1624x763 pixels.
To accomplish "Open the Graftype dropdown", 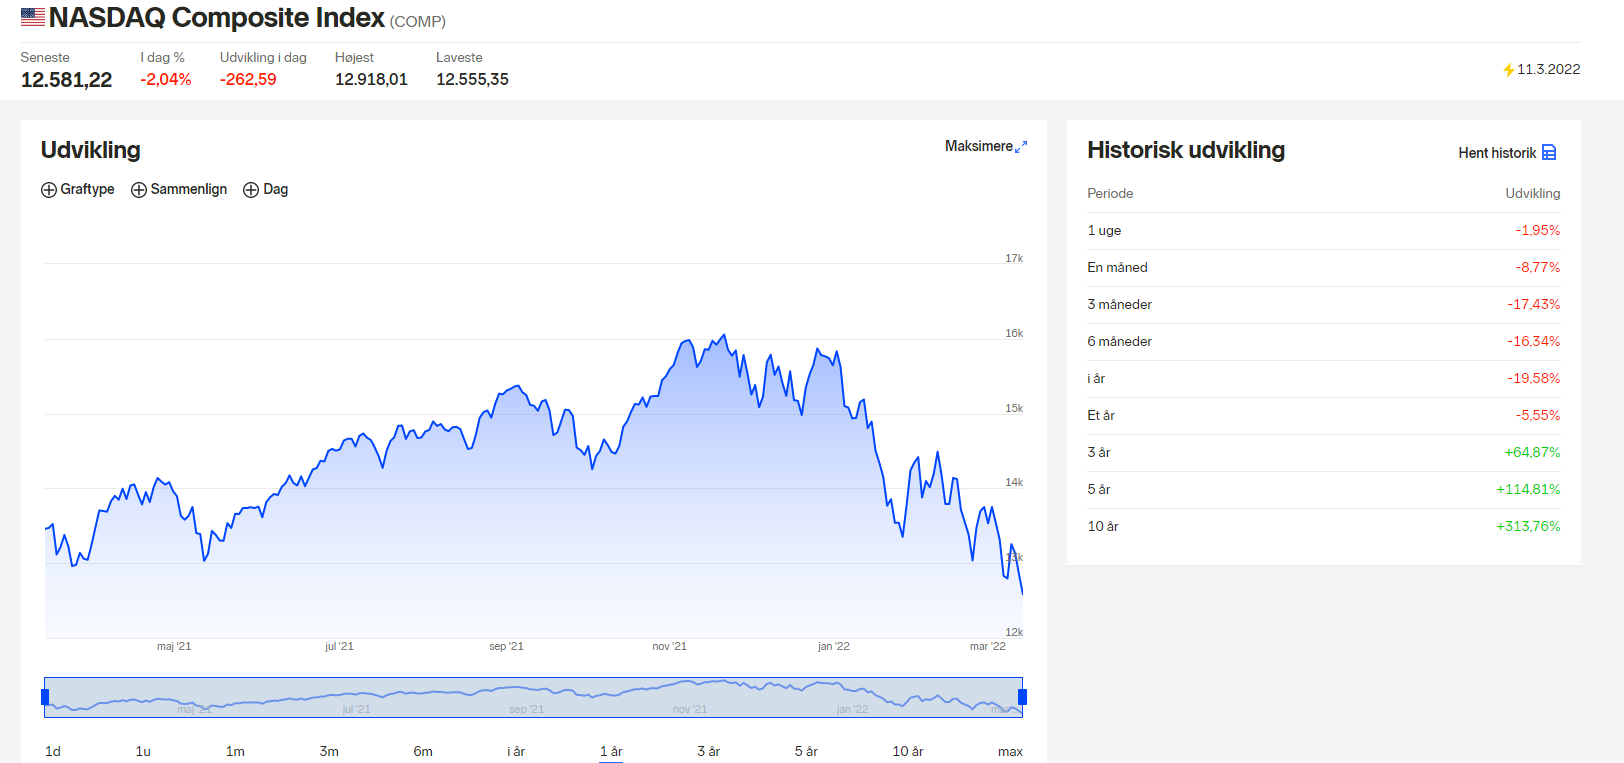I will click(78, 189).
